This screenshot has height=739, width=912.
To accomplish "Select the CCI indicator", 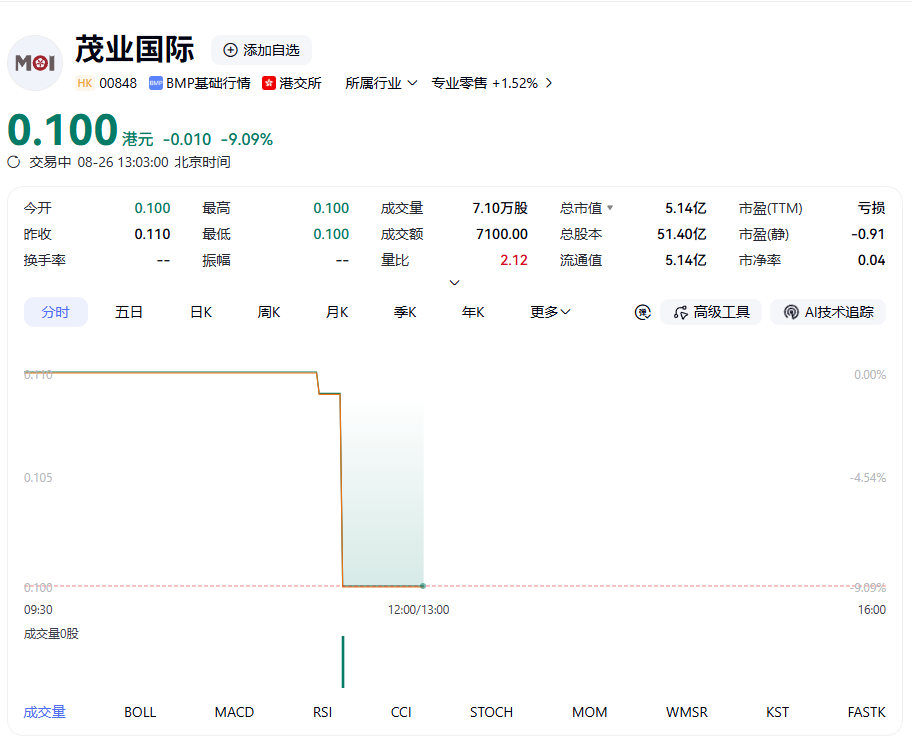I will pyautogui.click(x=401, y=712).
